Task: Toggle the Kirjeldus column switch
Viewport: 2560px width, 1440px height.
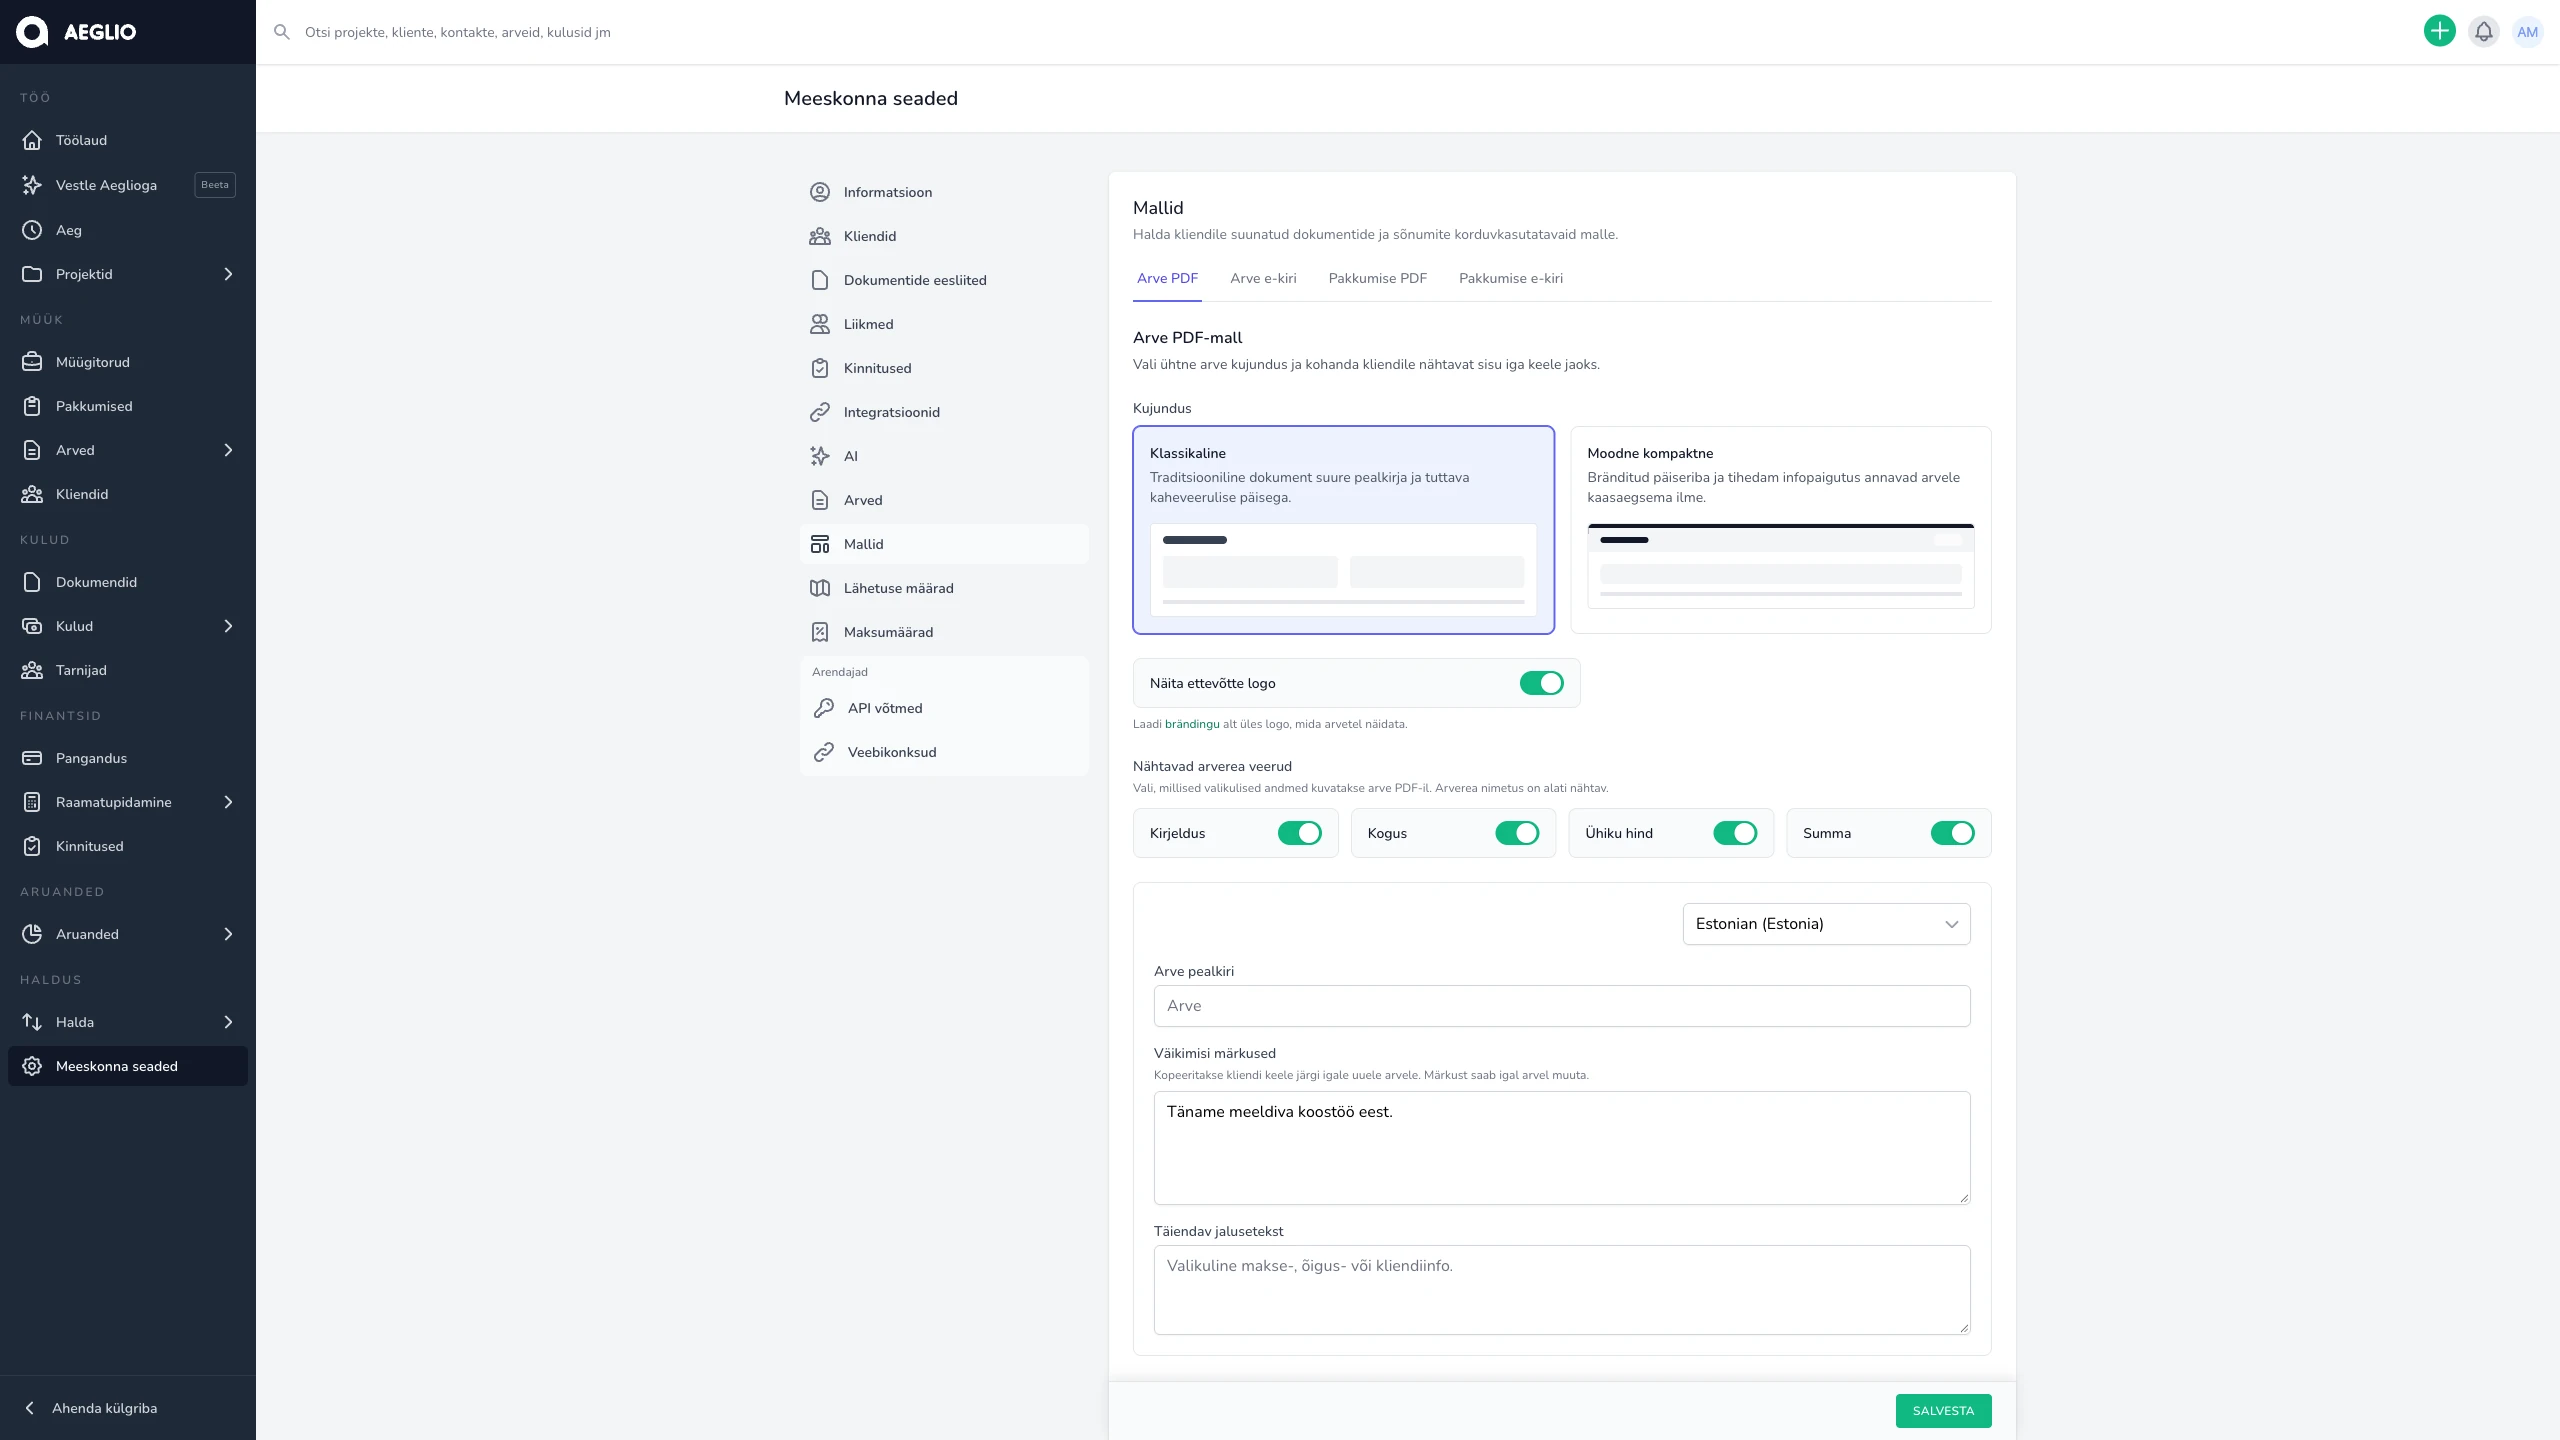Action: (x=1299, y=833)
